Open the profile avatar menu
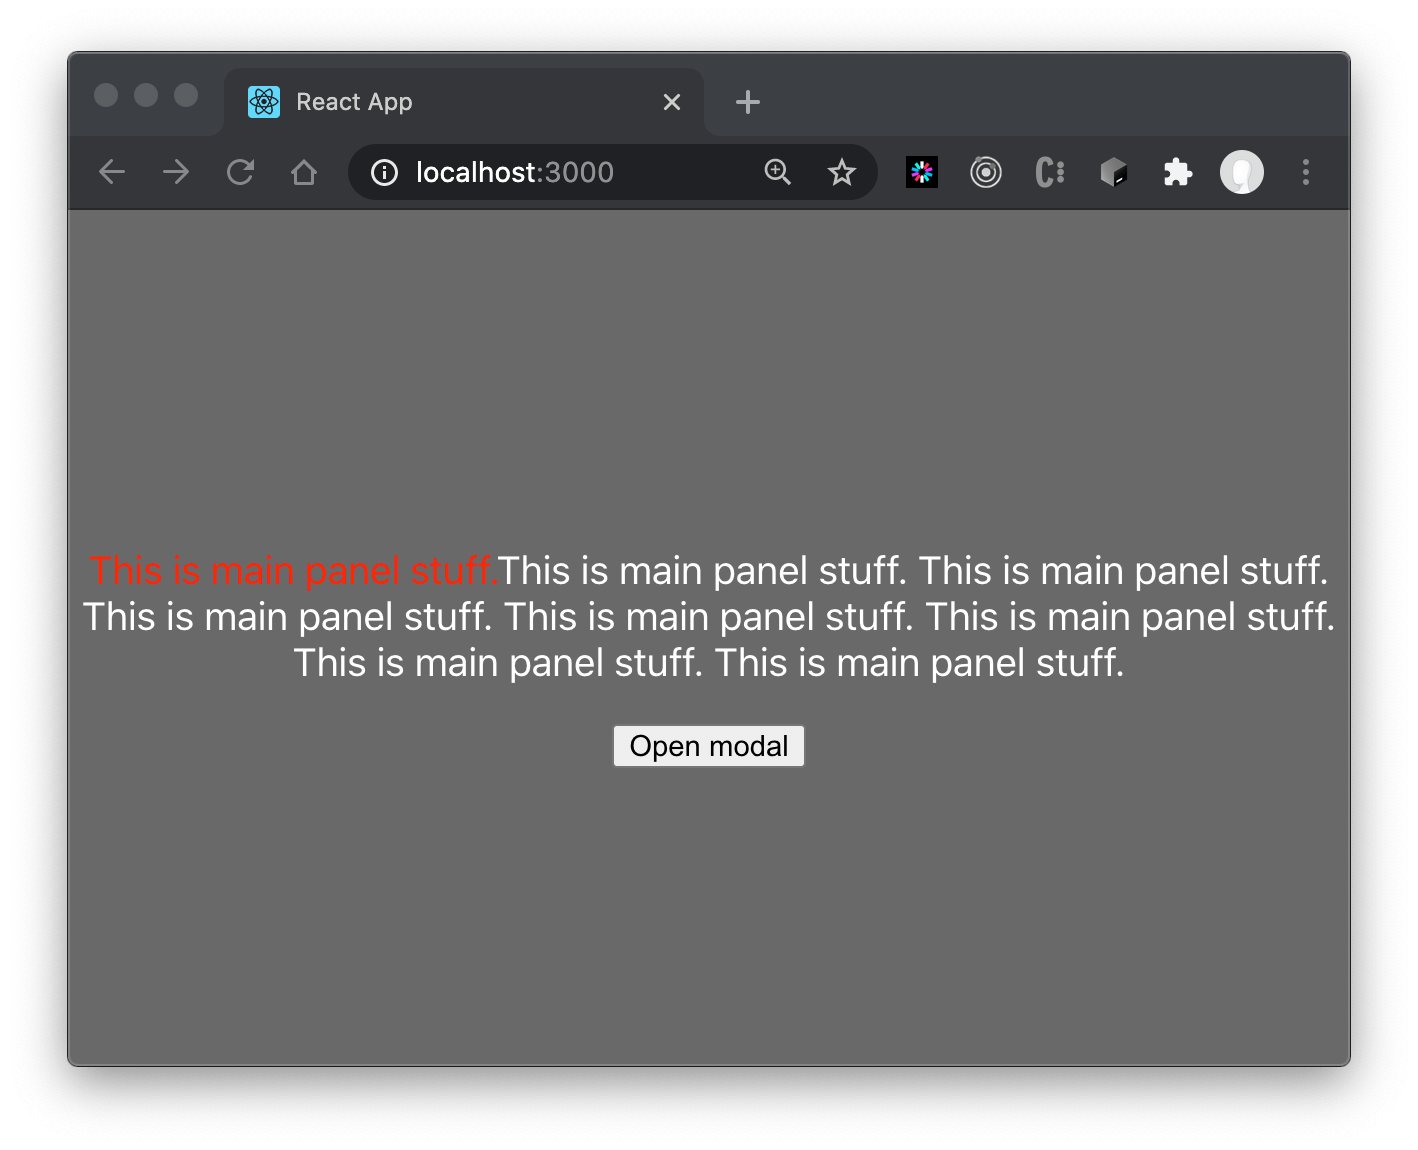The height and width of the screenshot is (1150, 1418). (x=1242, y=173)
